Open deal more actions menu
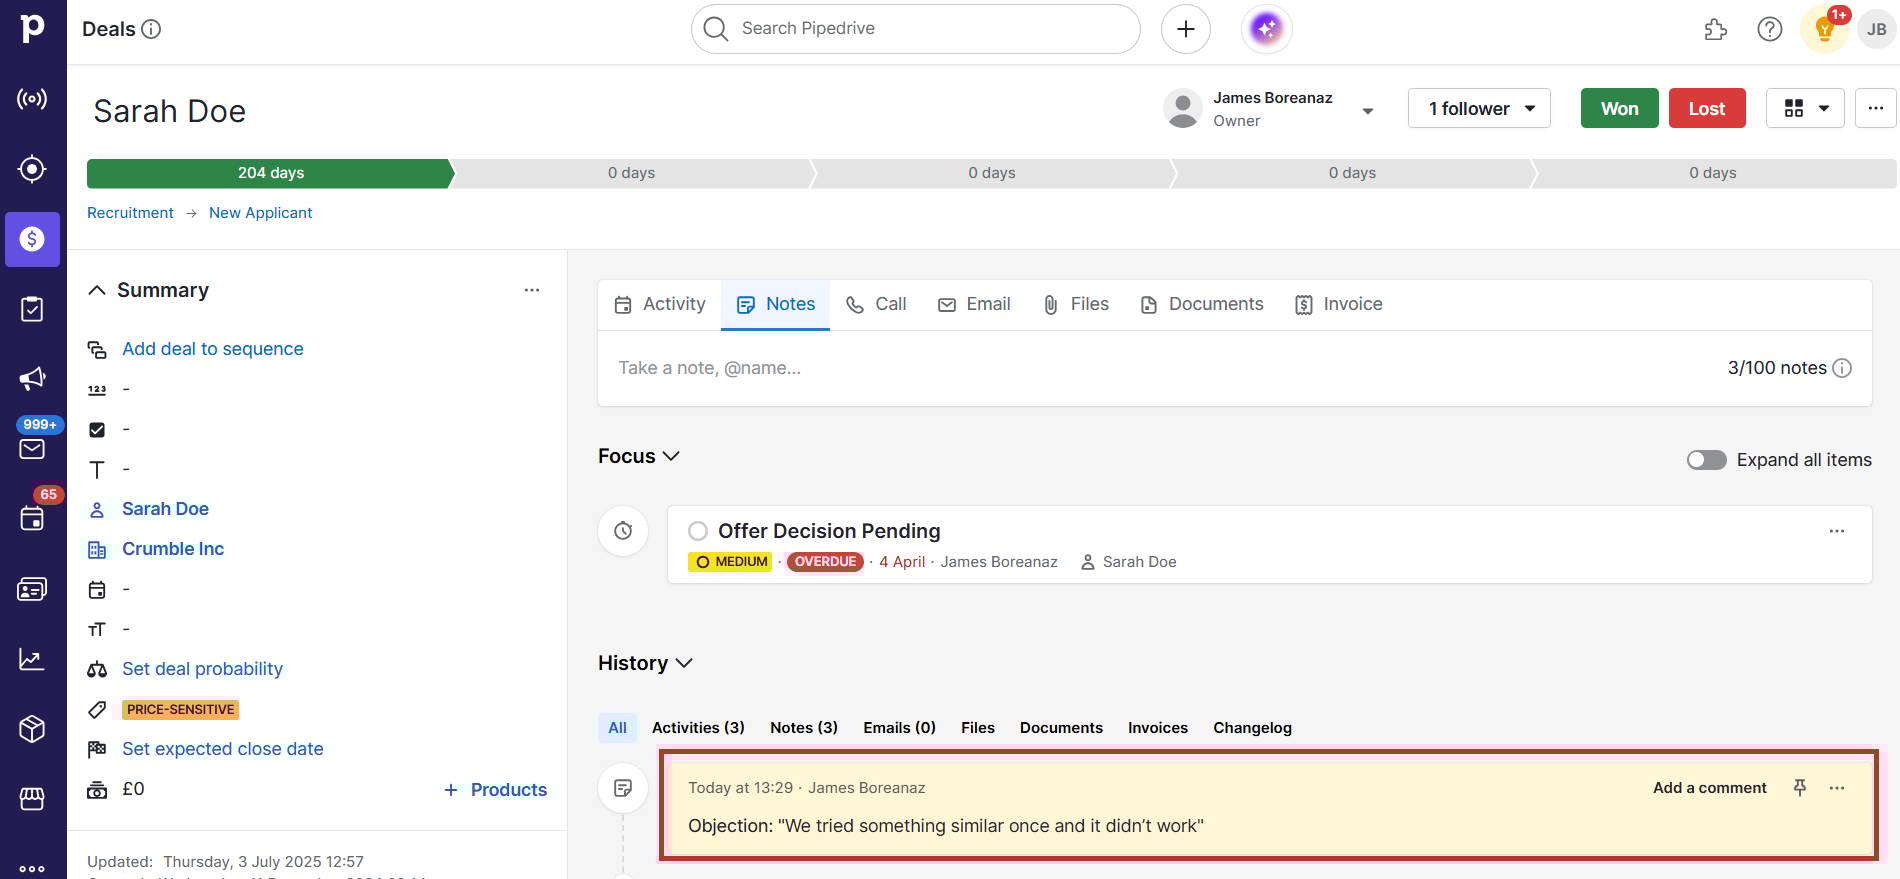The height and width of the screenshot is (879, 1900). click(x=1876, y=108)
